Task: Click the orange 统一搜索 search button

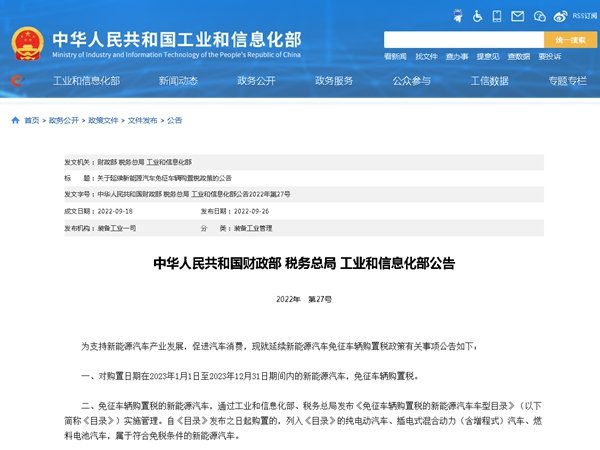Action: pos(571,40)
